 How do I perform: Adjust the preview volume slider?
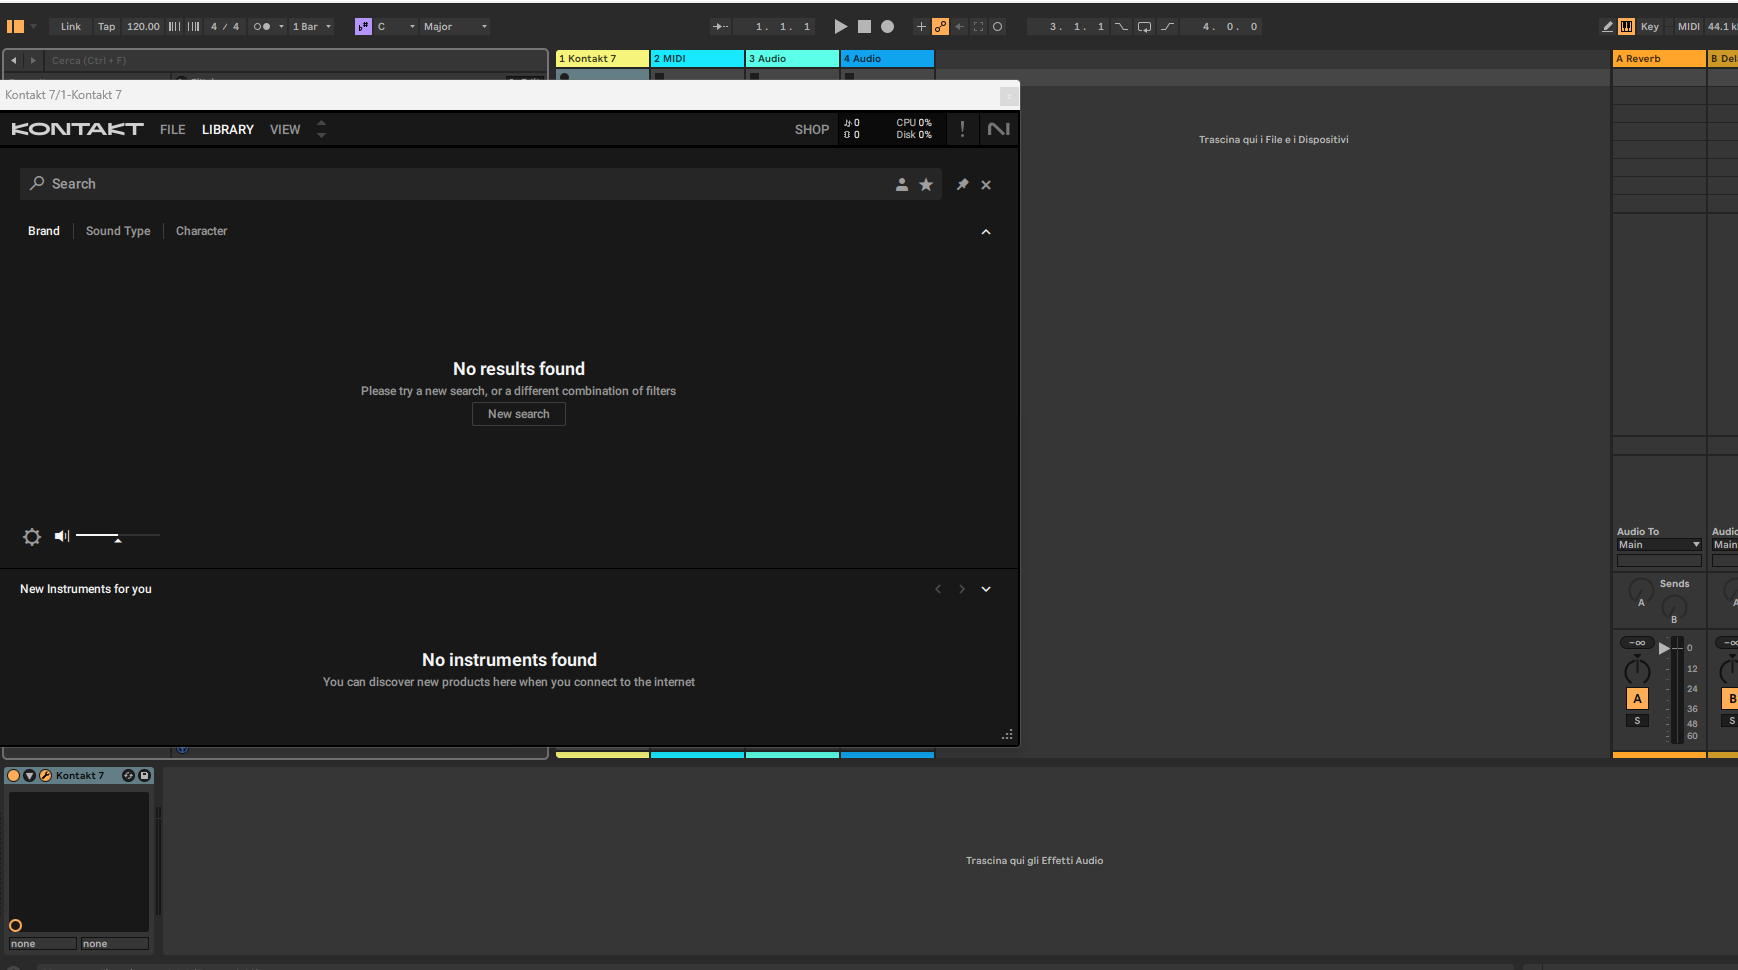tap(118, 536)
